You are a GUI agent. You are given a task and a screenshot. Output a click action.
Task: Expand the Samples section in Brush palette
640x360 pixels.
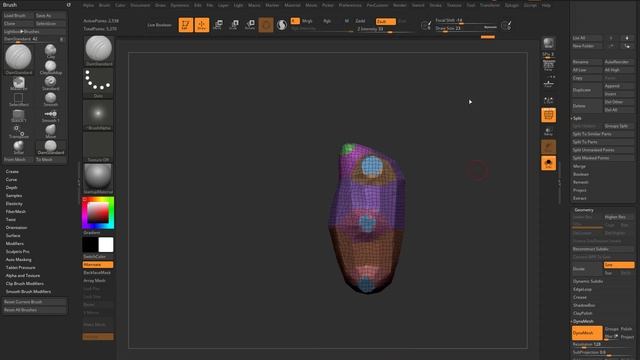point(14,196)
